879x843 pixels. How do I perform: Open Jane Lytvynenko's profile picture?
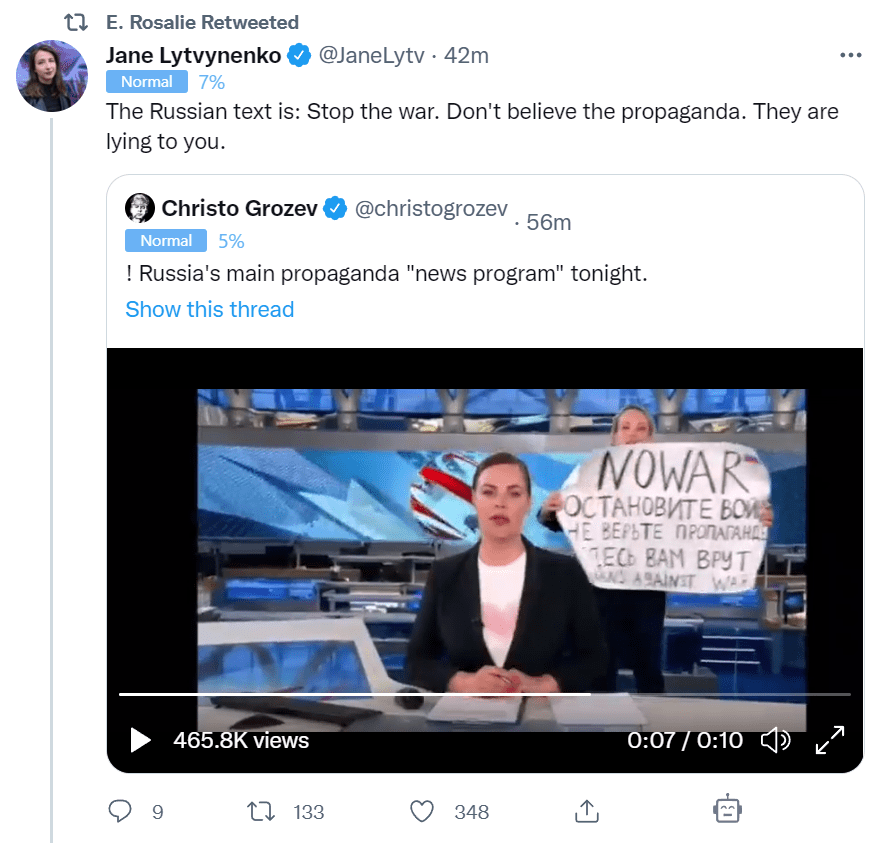[53, 77]
